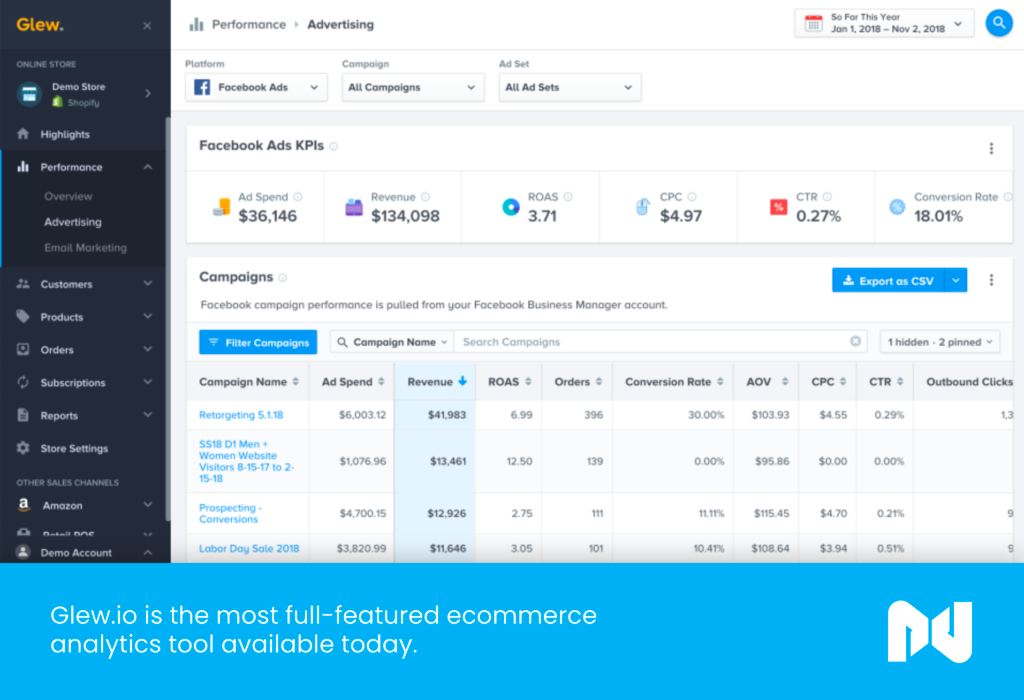Open the Facebook Ads KPIs kebab menu
The height and width of the screenshot is (700, 1024).
(x=991, y=148)
